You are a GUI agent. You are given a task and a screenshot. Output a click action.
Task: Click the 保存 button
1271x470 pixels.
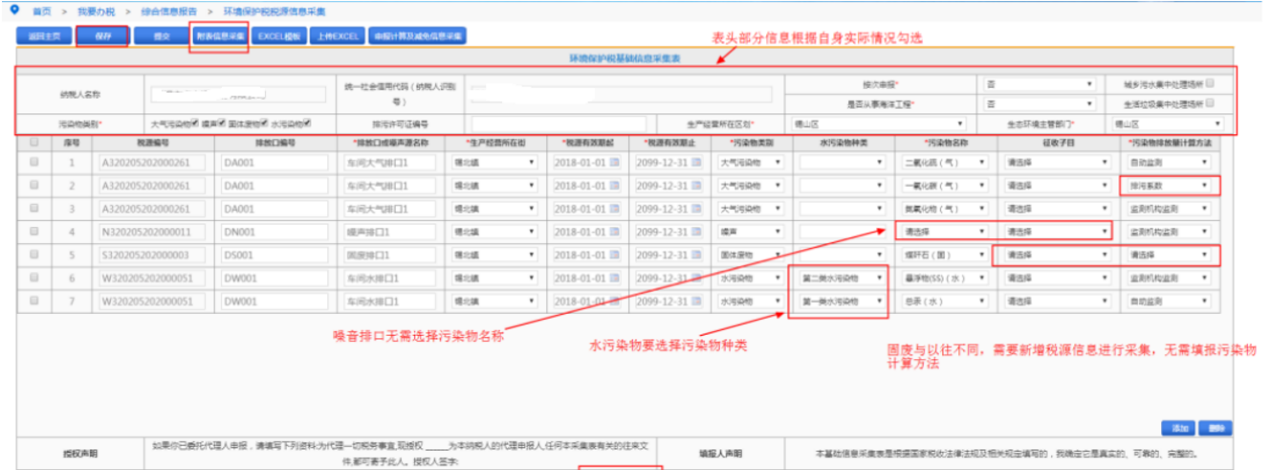[100, 36]
